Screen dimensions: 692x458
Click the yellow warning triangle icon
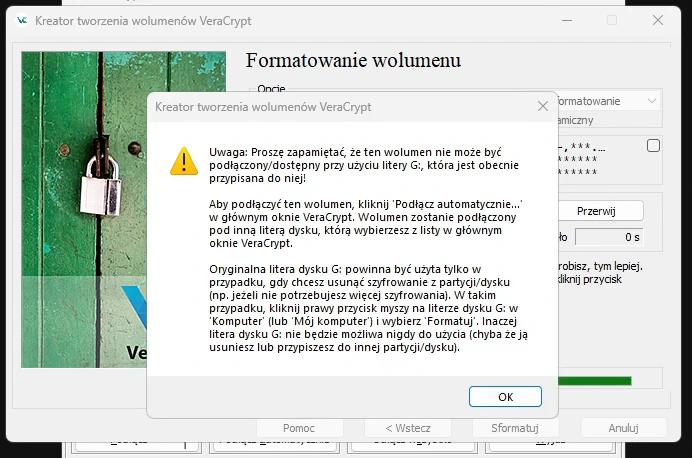coord(184,161)
